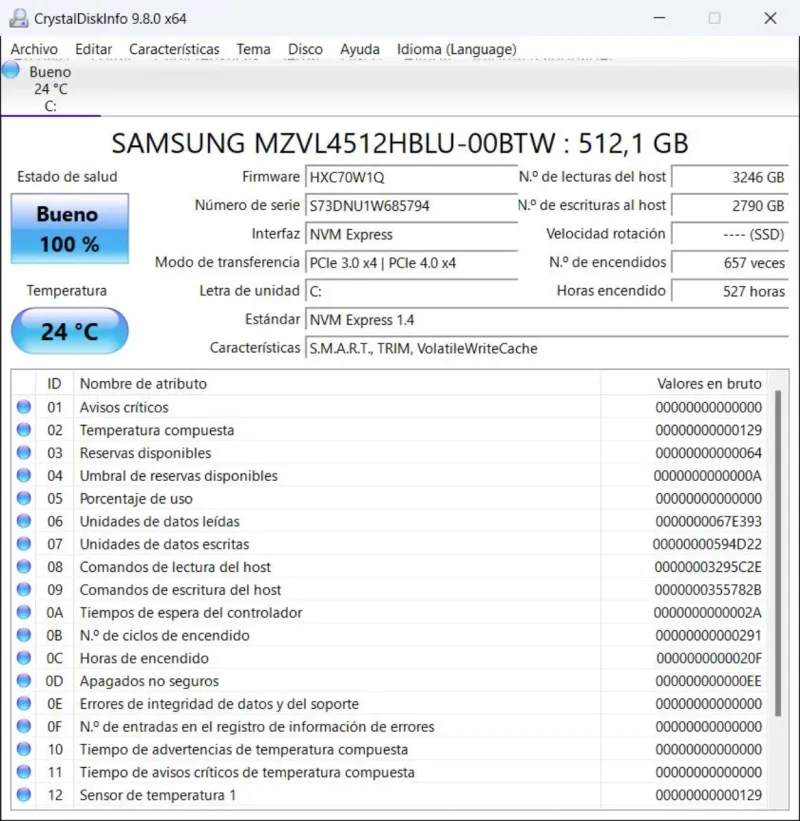Select the status dot for attribute 03 Reservas disponibles

(x=24, y=452)
